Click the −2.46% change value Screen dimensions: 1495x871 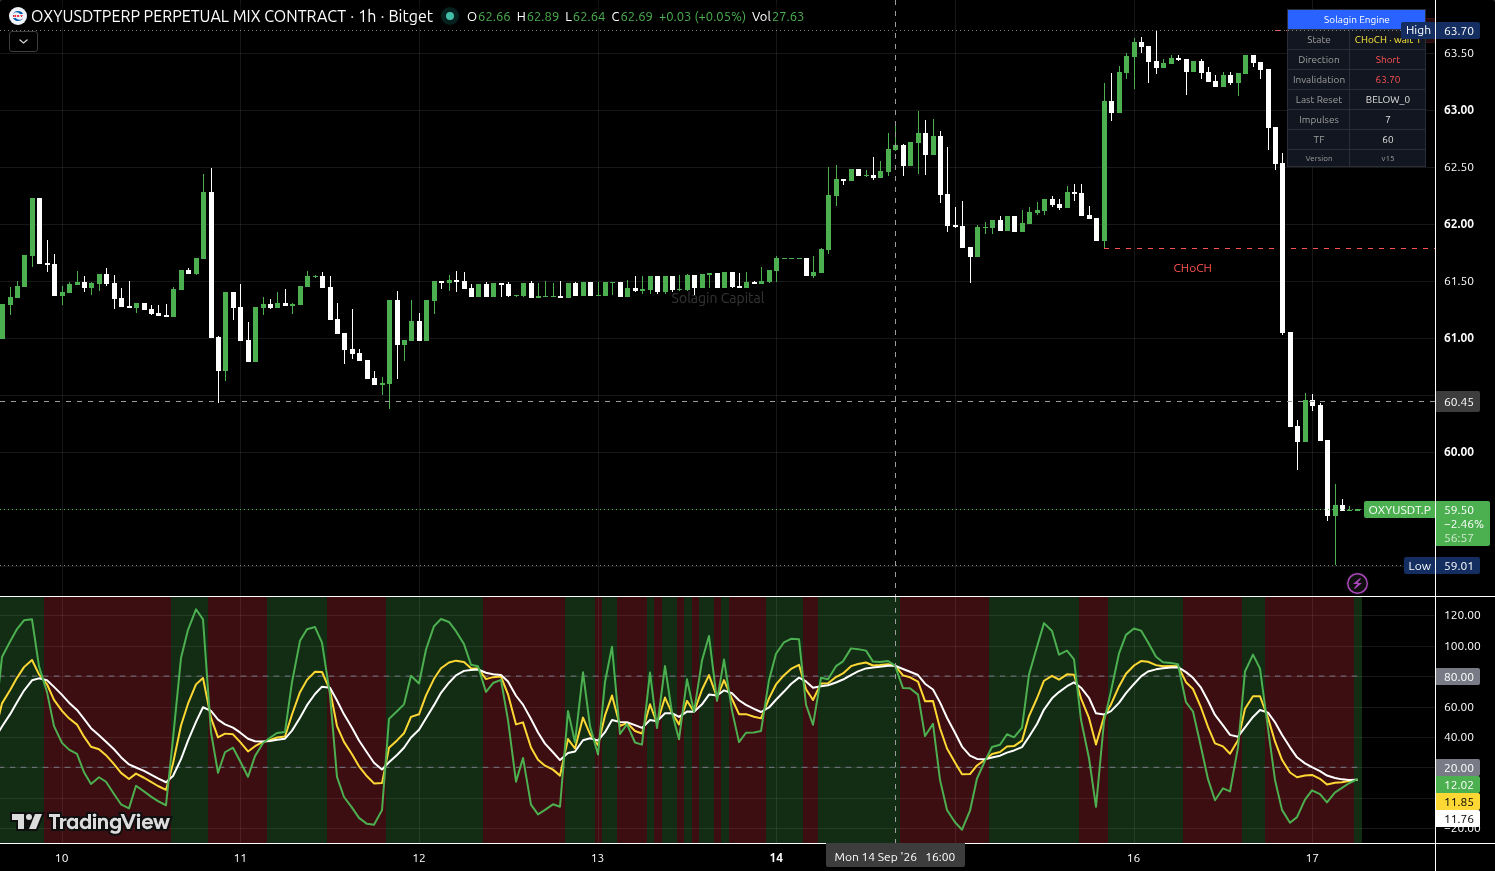coord(1464,524)
